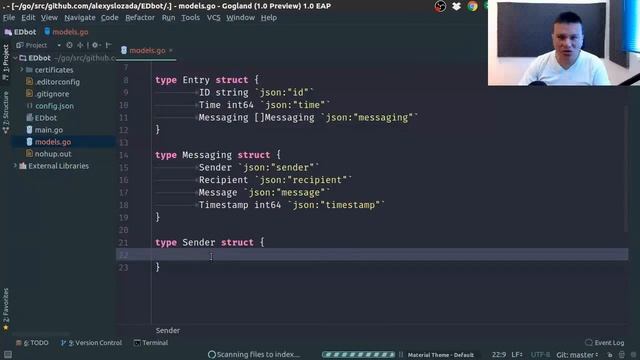Viewport: 640px width, 360px height.
Task: Hide the Project panel with pin icon
Action: 108,45
